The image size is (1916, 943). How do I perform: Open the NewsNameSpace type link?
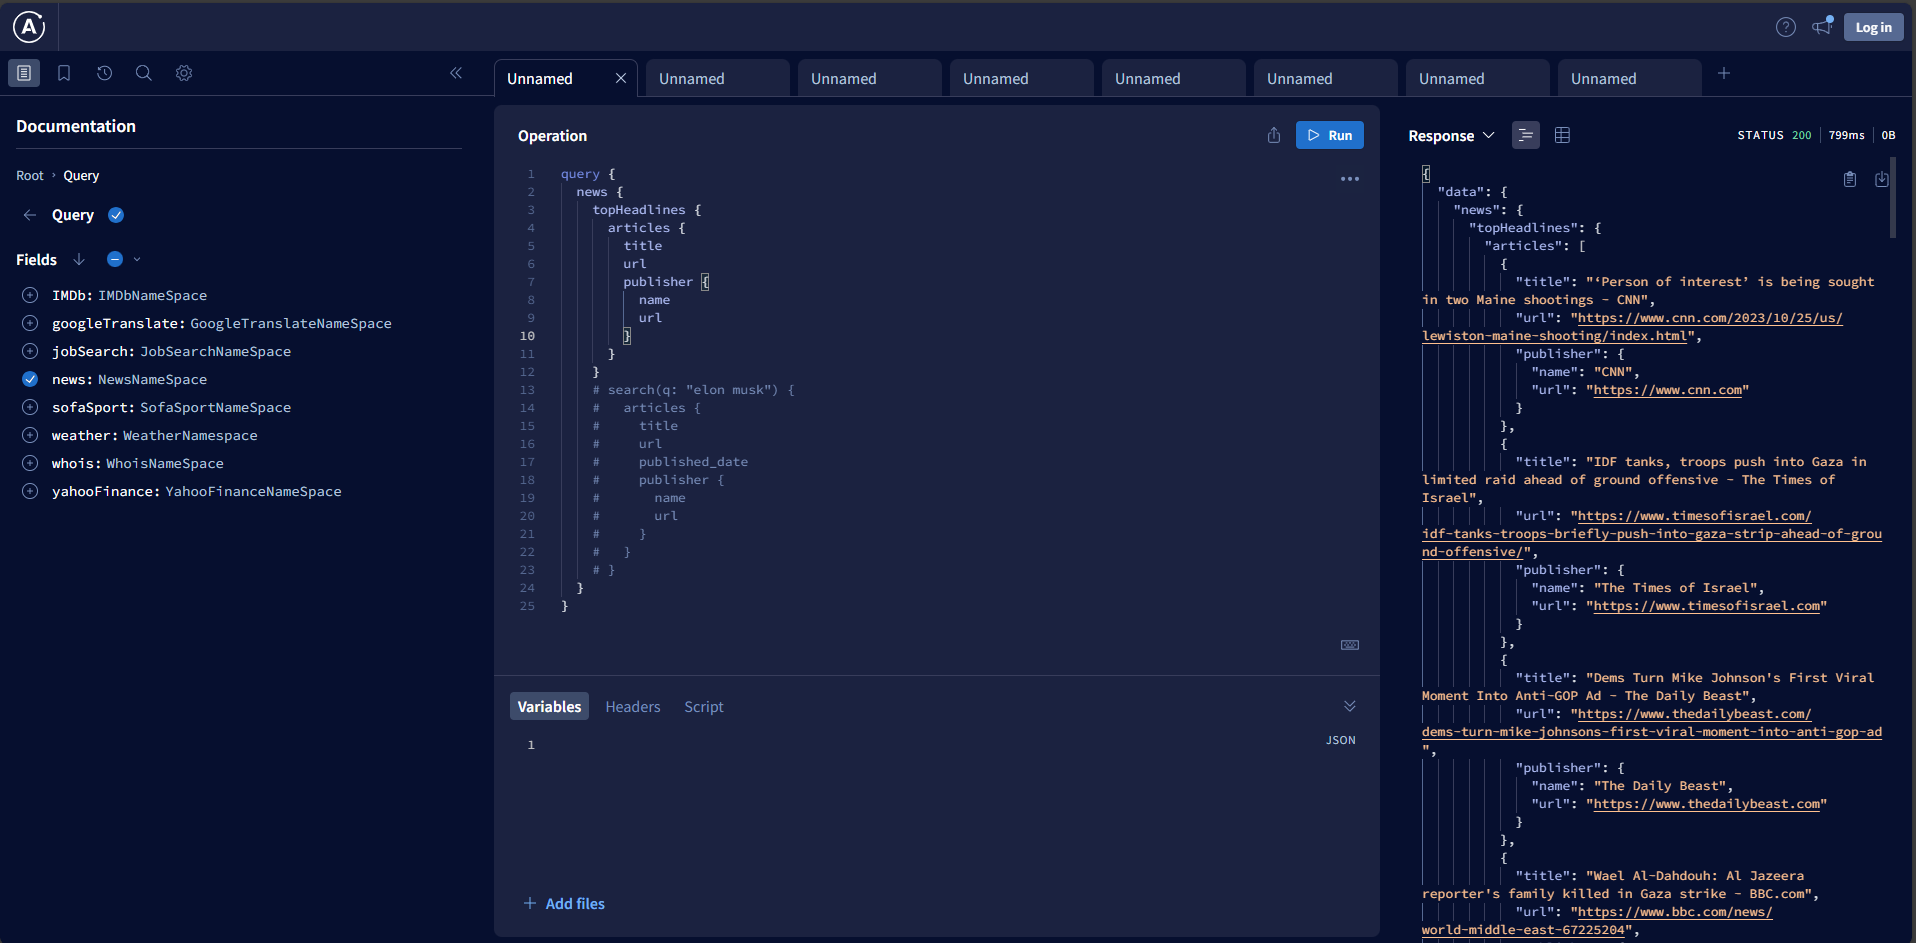tap(153, 380)
